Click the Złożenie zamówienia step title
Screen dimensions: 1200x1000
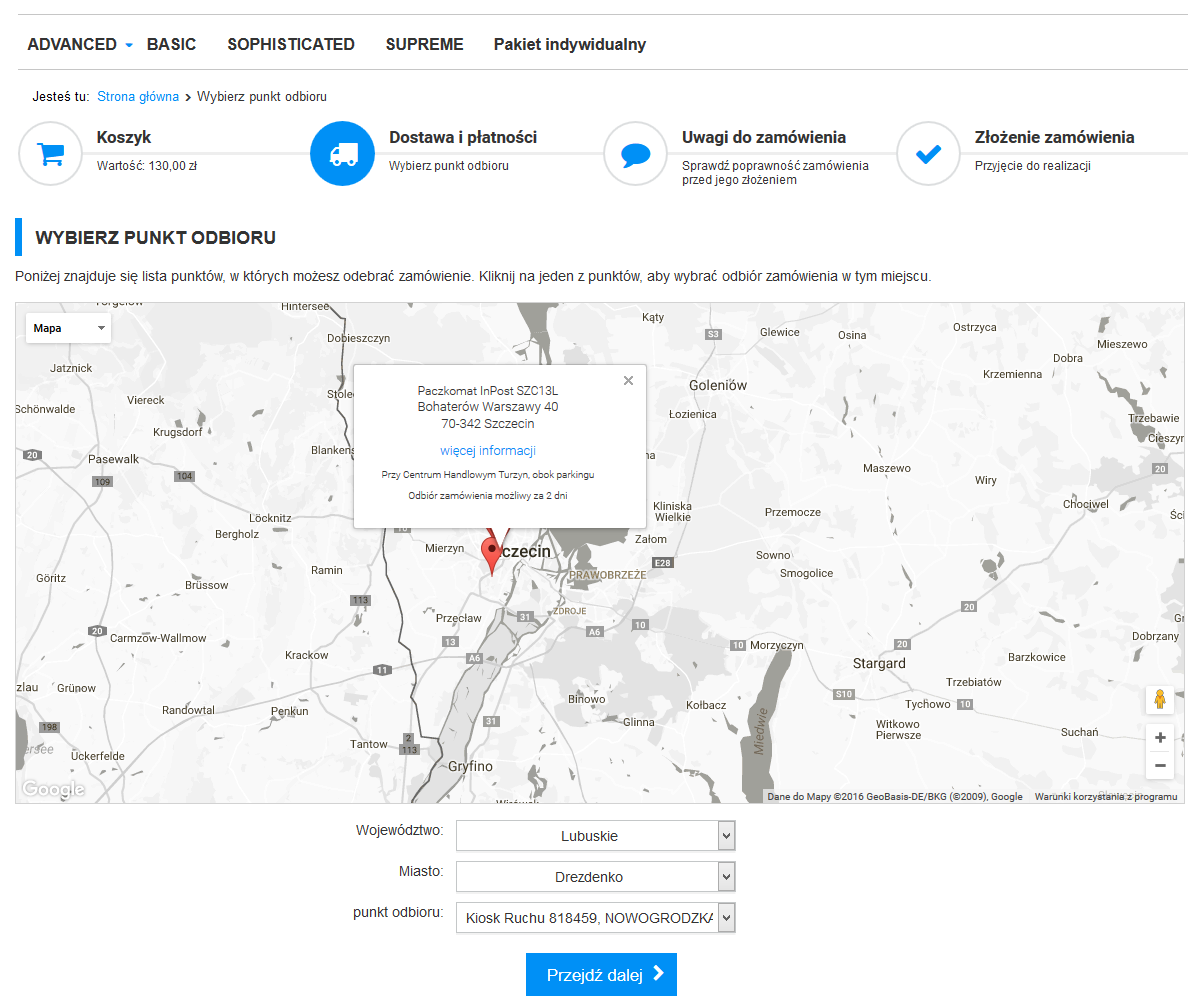[x=1055, y=138]
